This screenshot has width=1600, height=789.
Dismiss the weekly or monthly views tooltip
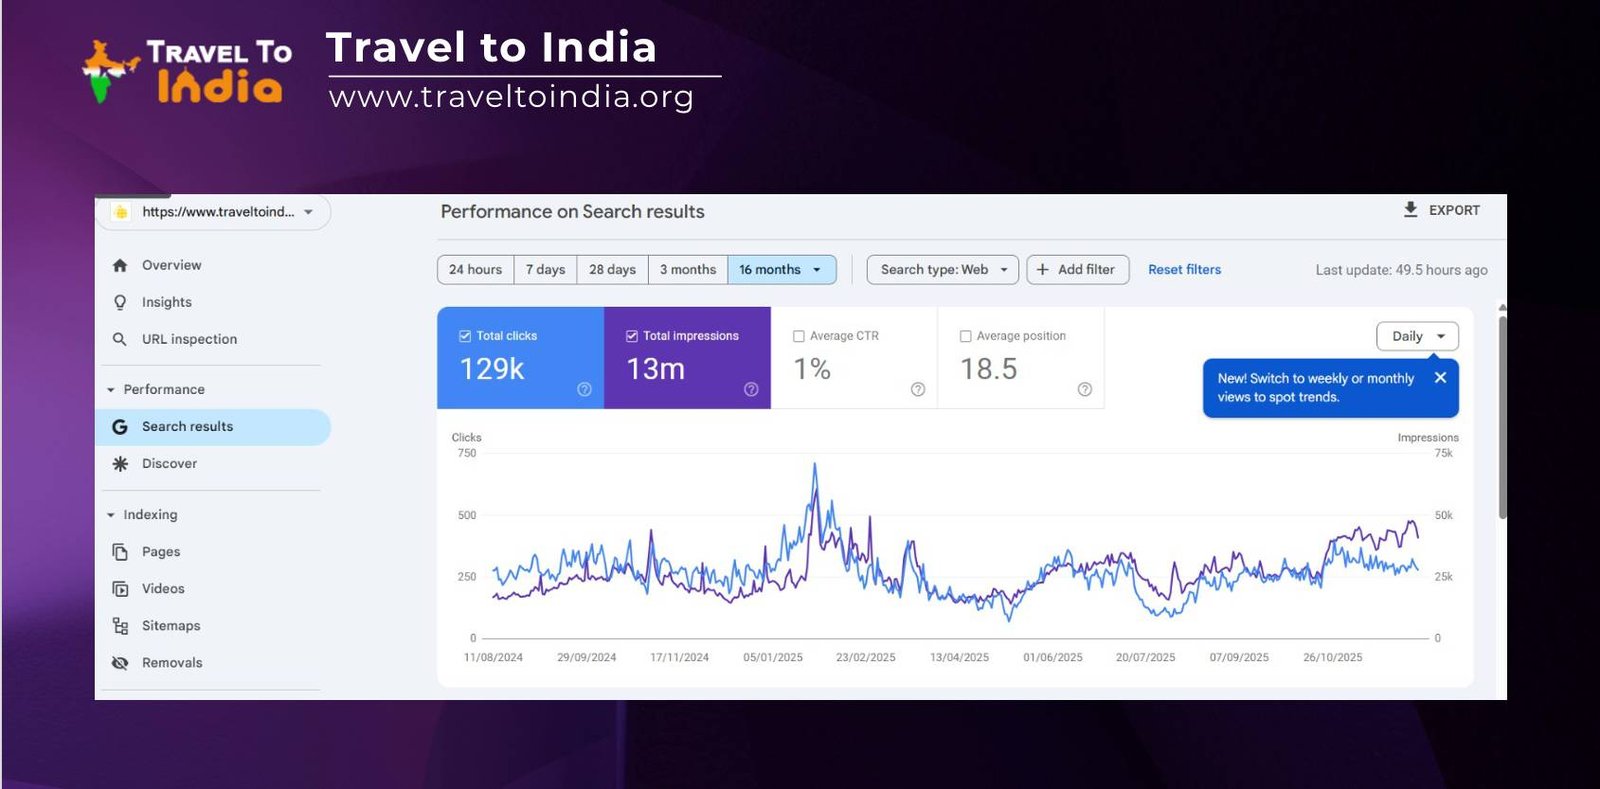tap(1440, 378)
